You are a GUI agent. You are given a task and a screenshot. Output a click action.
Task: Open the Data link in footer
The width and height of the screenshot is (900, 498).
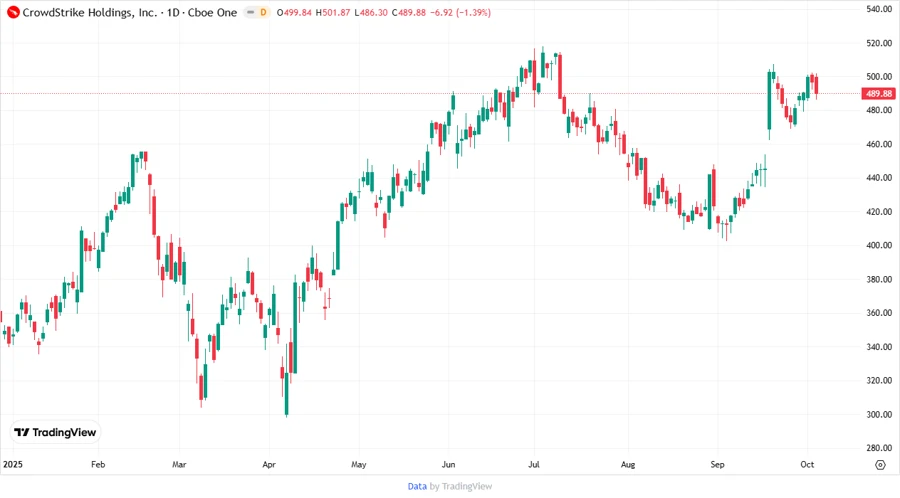417,486
